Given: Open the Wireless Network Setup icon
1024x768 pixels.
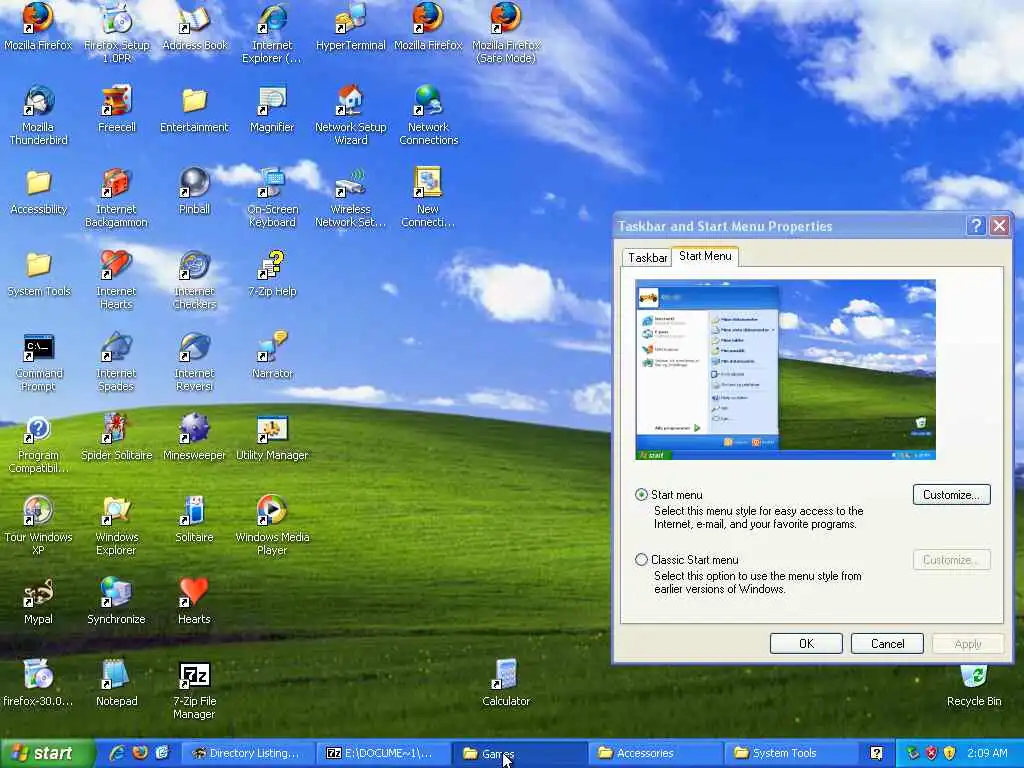Looking at the screenshot, I should point(351,197).
